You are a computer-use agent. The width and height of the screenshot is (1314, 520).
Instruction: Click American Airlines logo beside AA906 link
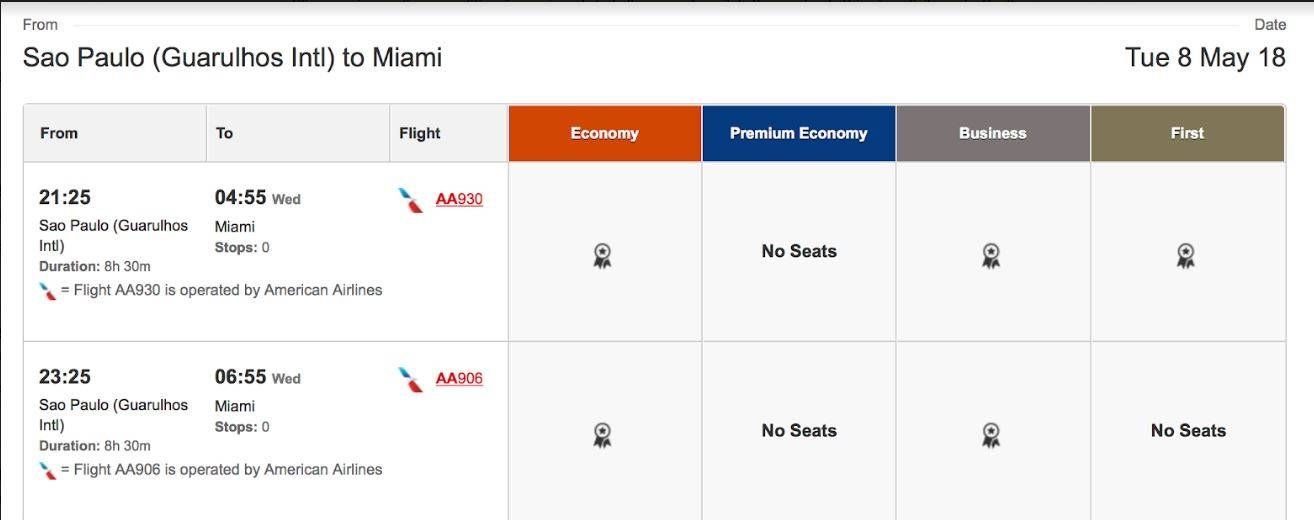coord(411,380)
